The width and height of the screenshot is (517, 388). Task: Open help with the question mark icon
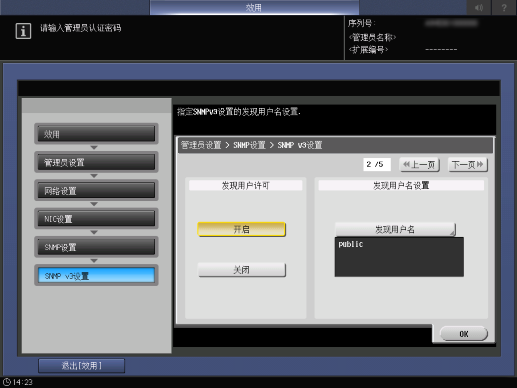[x=504, y=7]
